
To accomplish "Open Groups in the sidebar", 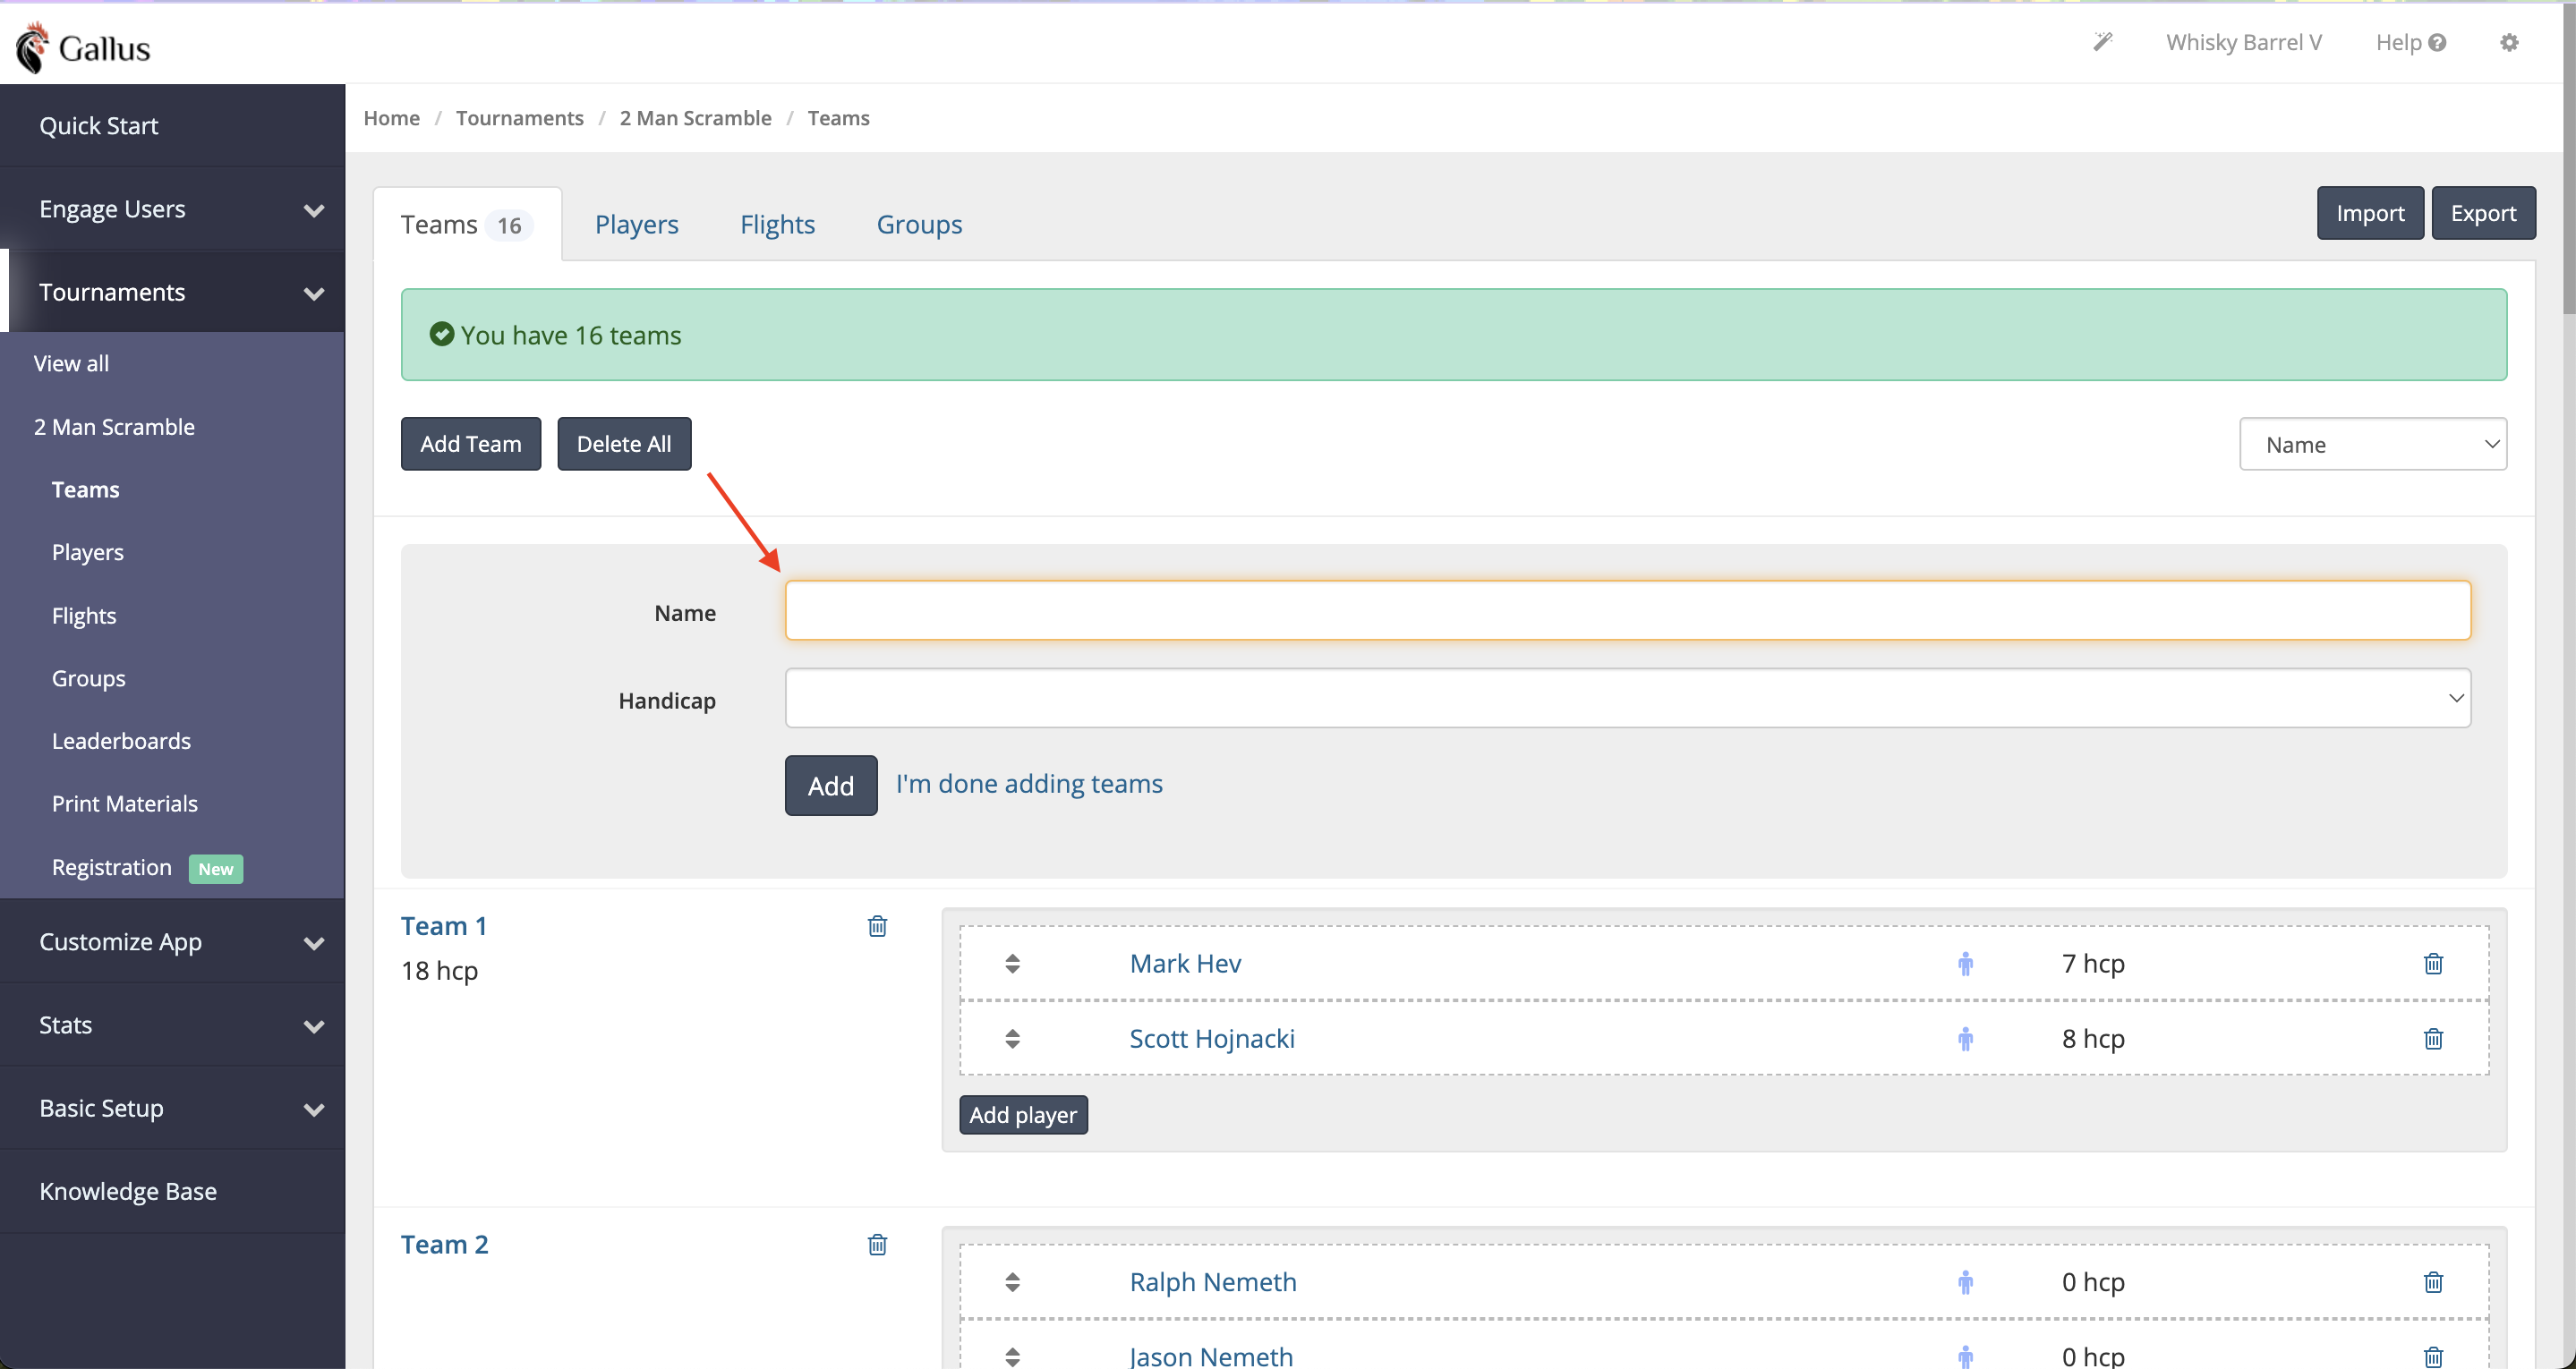I will (89, 678).
